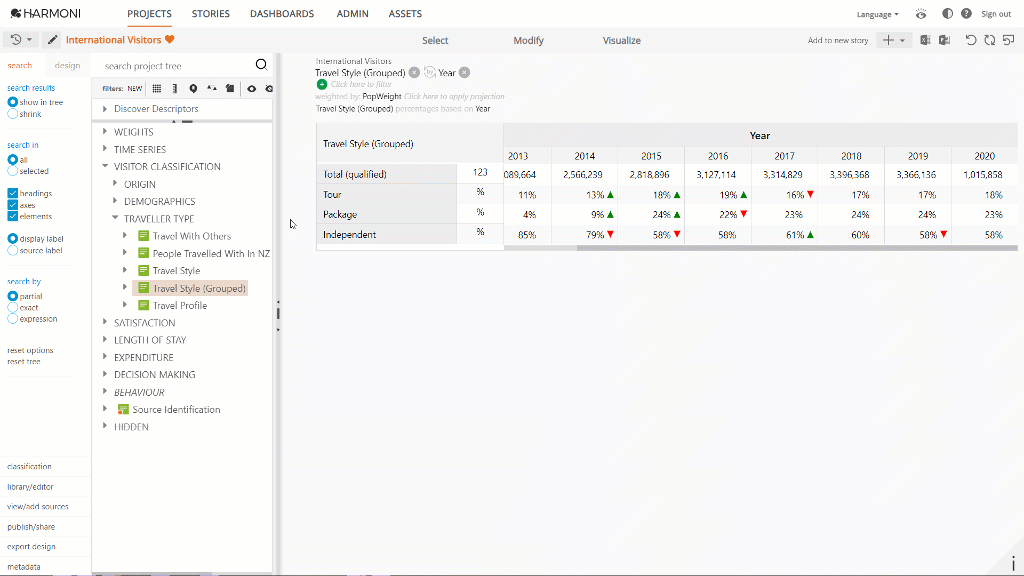Screen dimensions: 1024x576
Task: Expand the WEIGHTS tree node
Action: tap(104, 131)
